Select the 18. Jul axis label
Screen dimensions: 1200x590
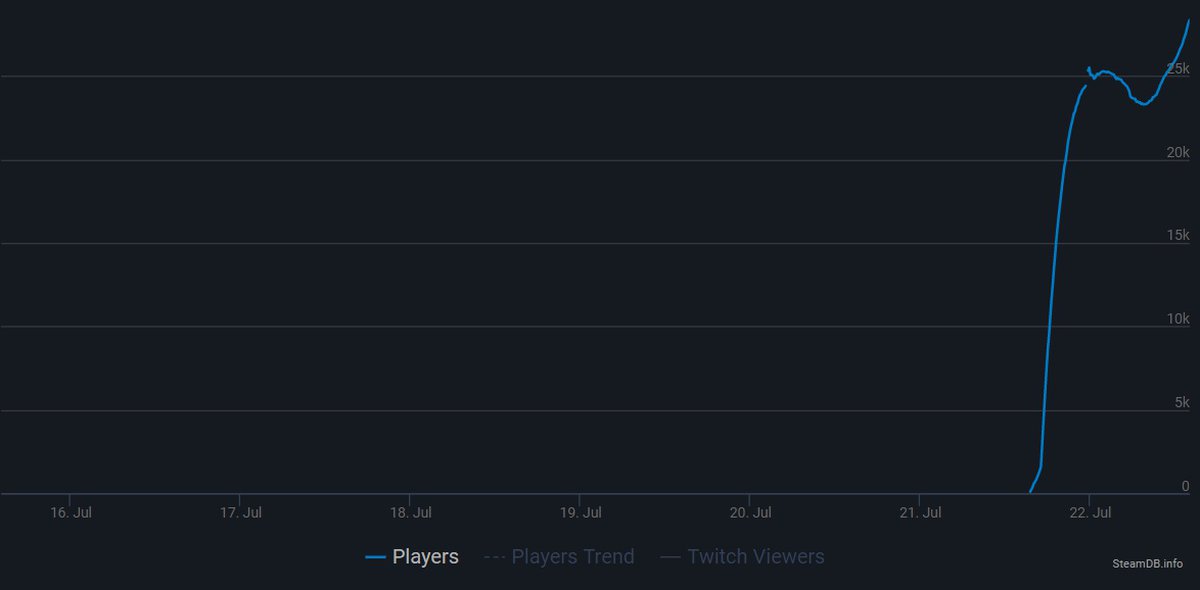click(411, 513)
